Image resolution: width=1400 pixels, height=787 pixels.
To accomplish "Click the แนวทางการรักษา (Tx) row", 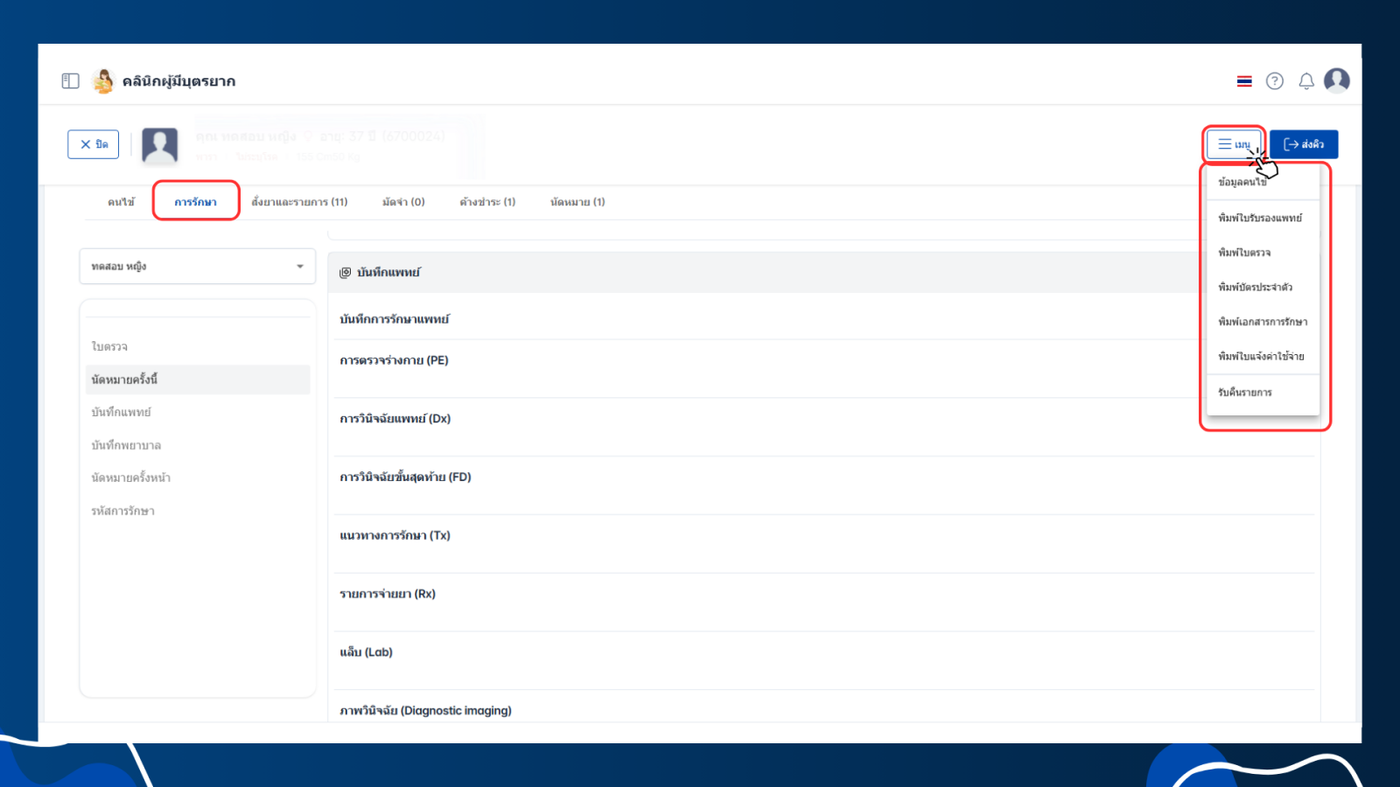I will (824, 545).
